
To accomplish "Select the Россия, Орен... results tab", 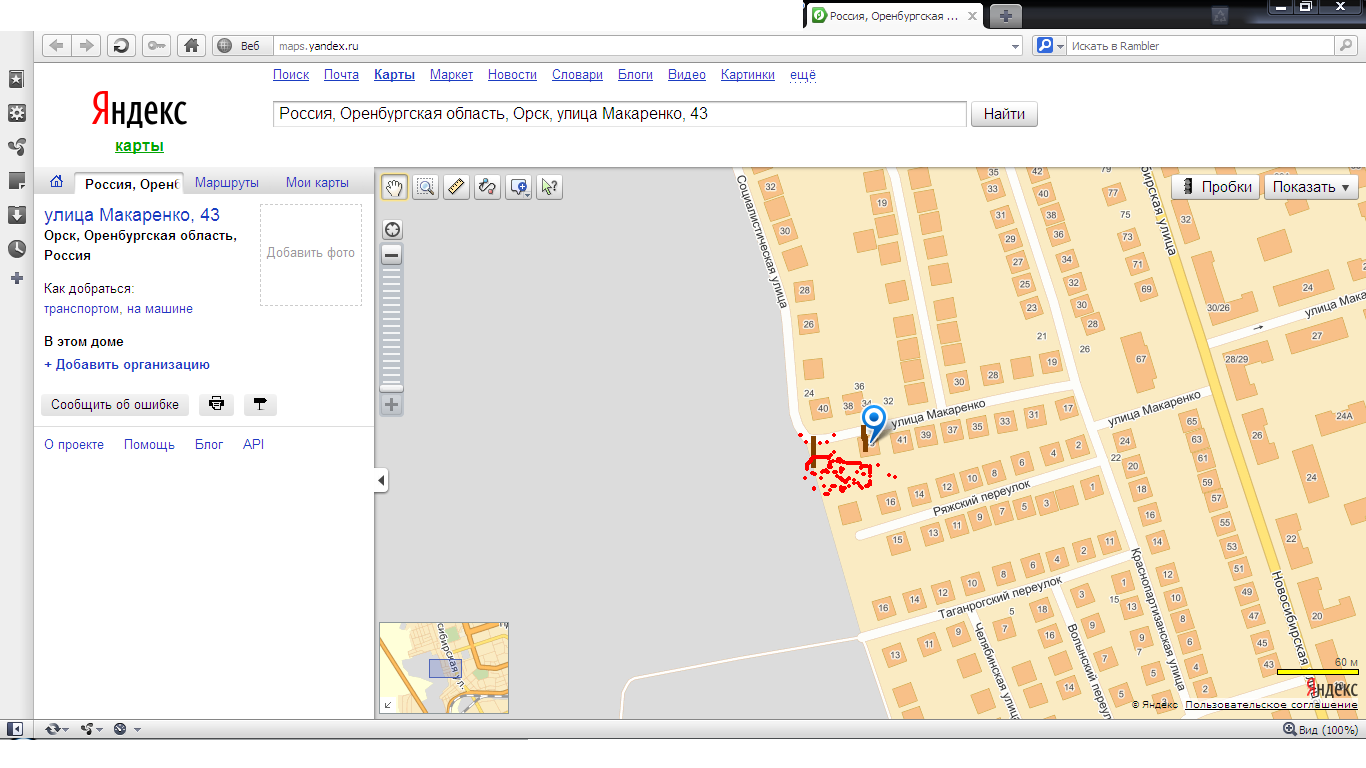I will [130, 183].
